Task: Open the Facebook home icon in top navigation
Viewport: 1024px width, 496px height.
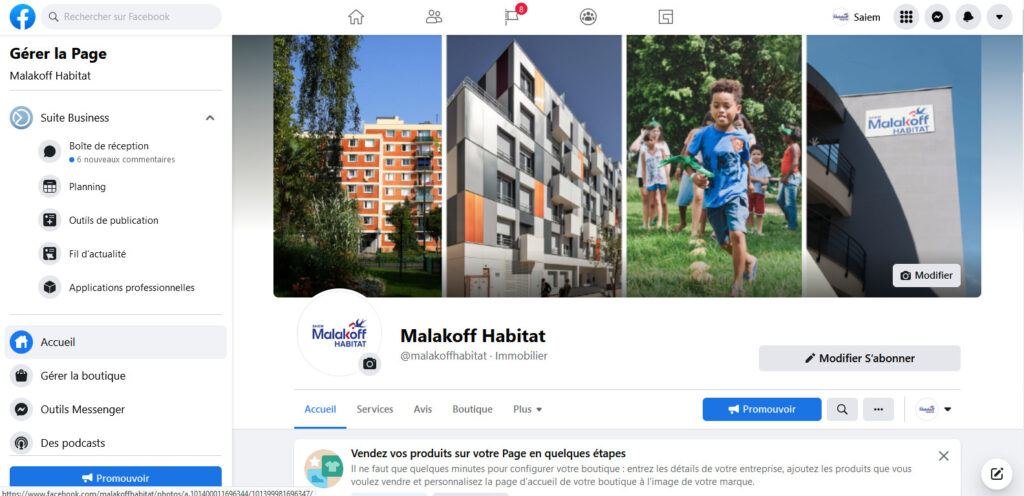Action: (x=356, y=17)
